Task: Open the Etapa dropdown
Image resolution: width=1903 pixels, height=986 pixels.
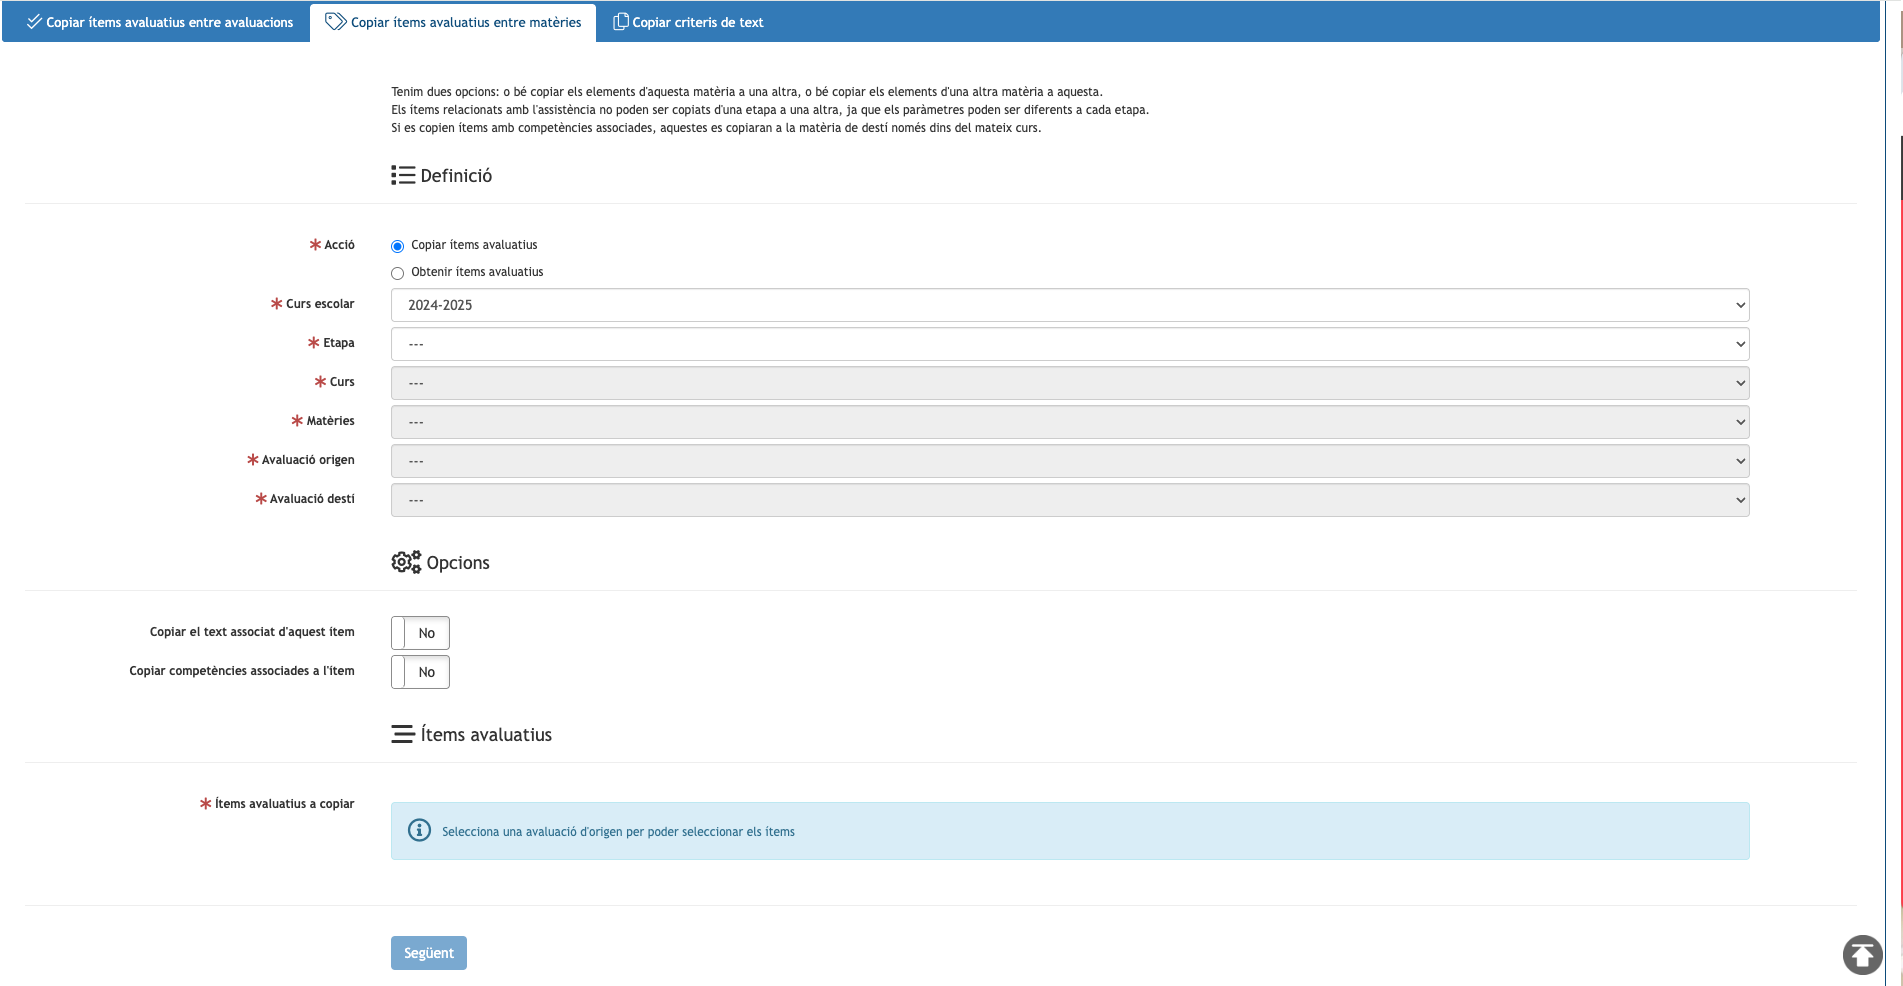Action: (1070, 344)
